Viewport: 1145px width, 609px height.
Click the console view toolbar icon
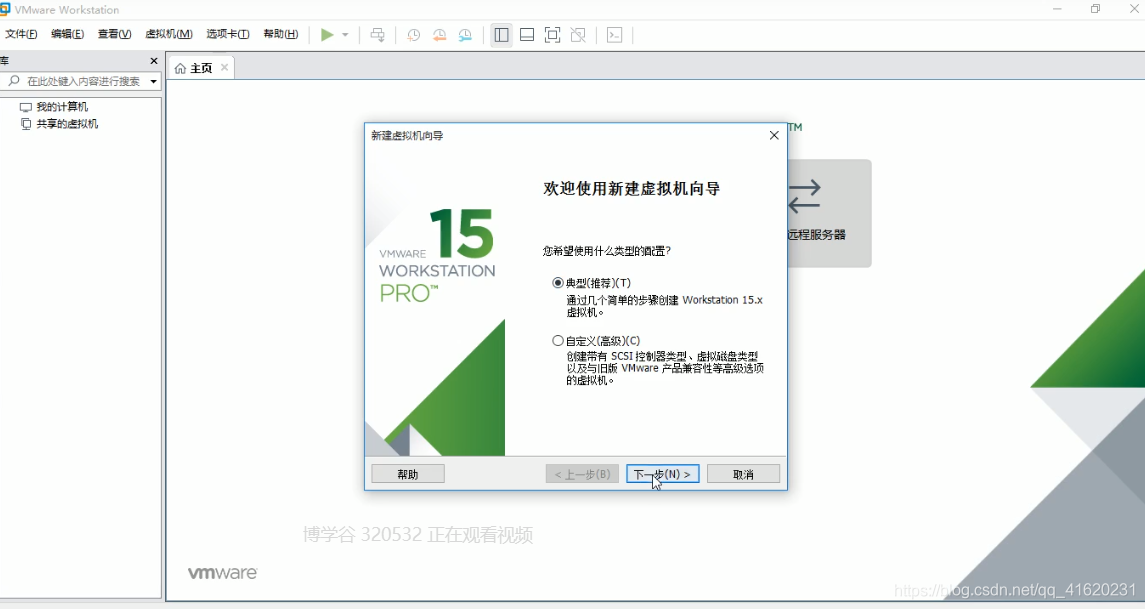tap(615, 35)
